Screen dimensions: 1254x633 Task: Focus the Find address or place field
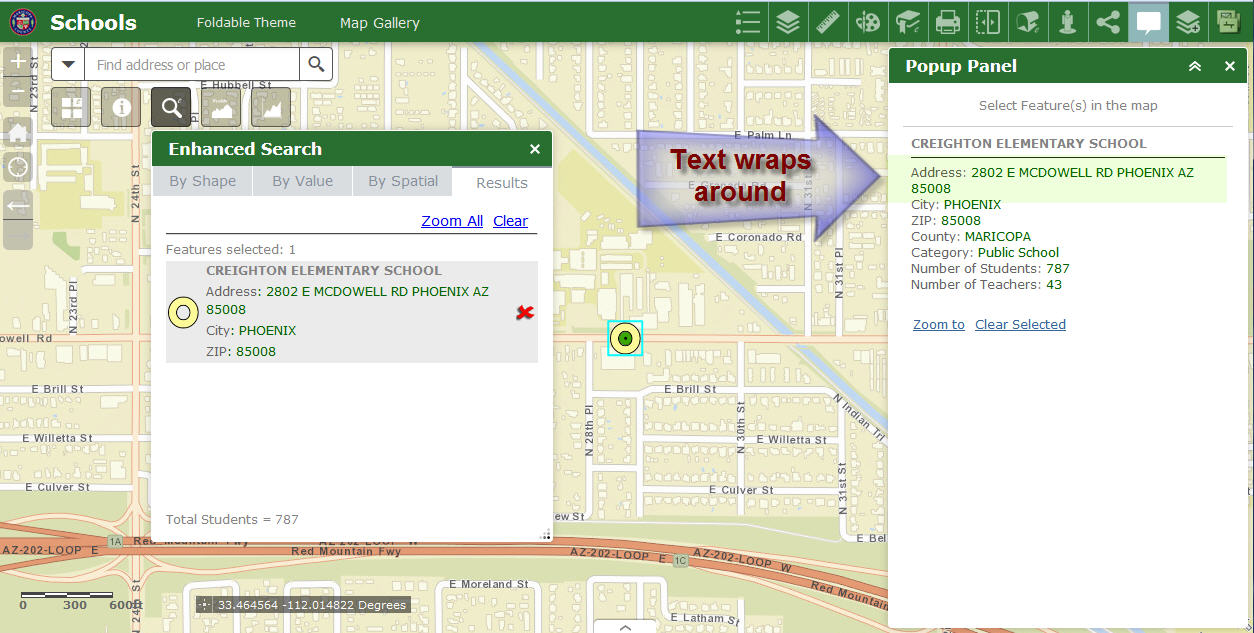(192, 65)
